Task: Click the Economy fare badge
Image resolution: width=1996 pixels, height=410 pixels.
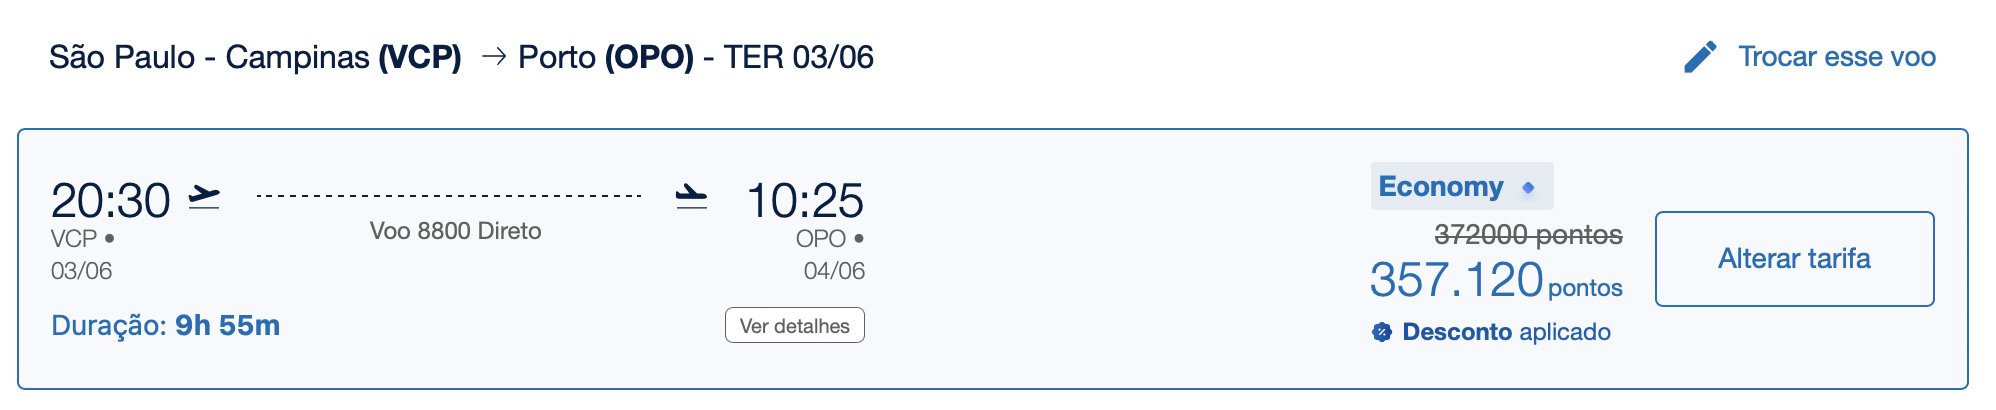Action: click(1461, 187)
